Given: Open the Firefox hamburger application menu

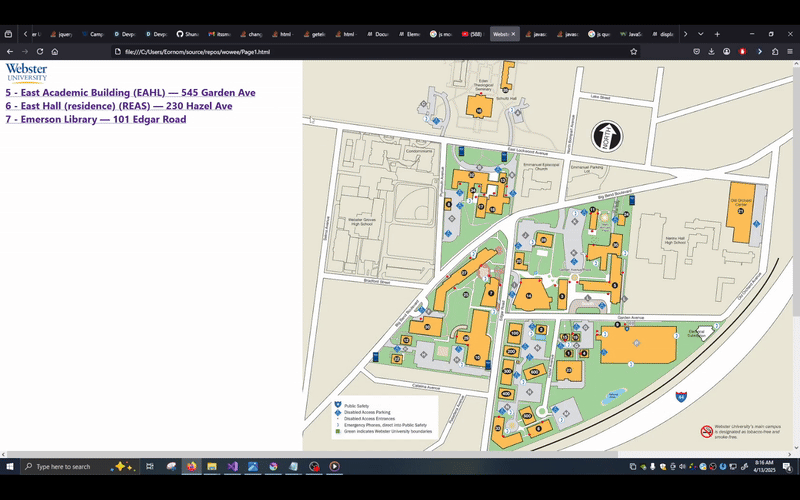Looking at the screenshot, I should (x=790, y=52).
